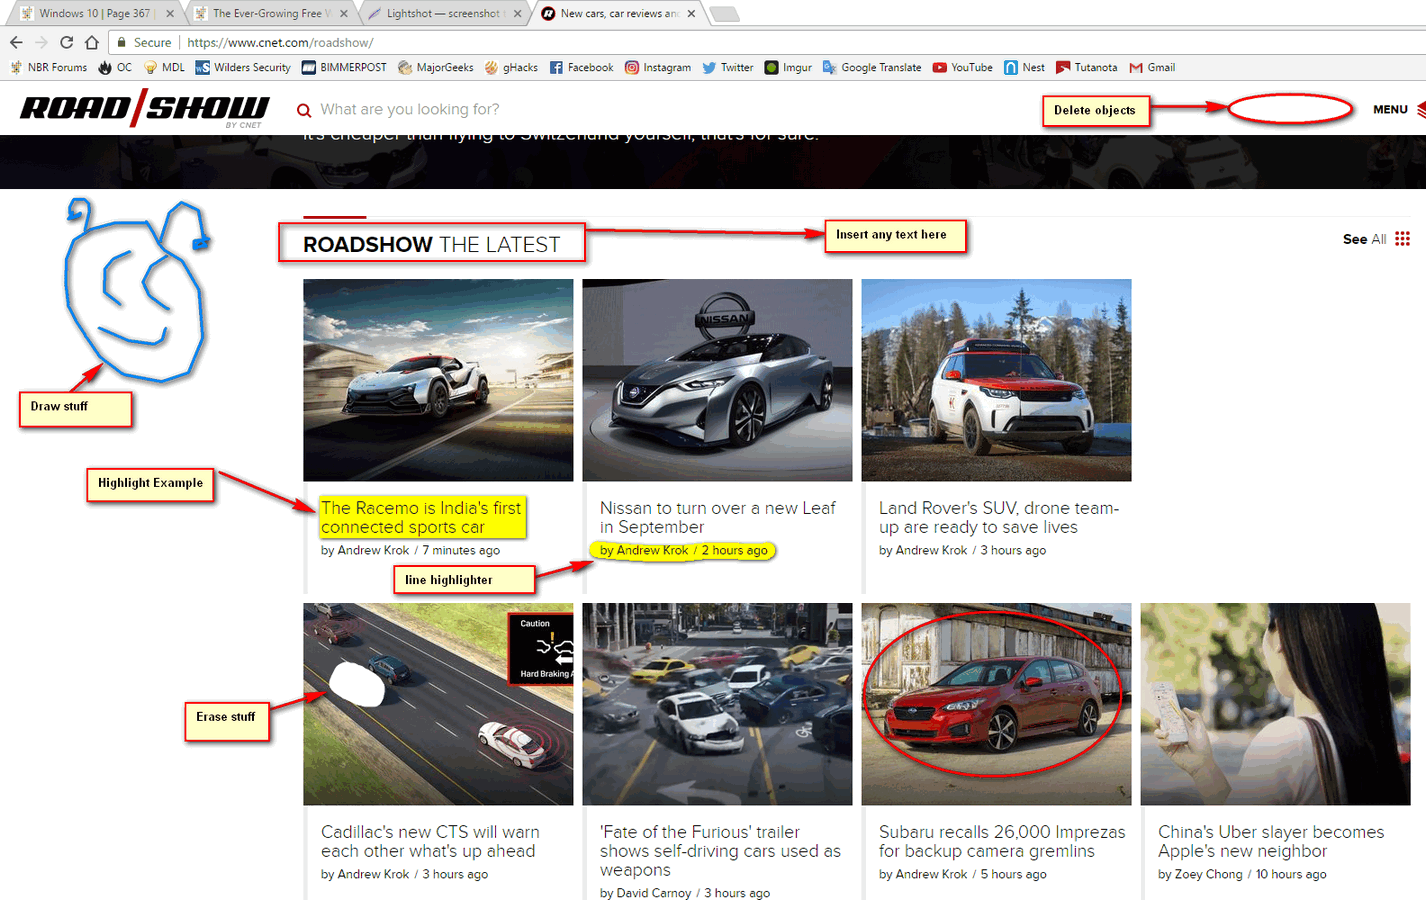Click the Roadshow by CNET logo
1426x900 pixels.
point(145,108)
